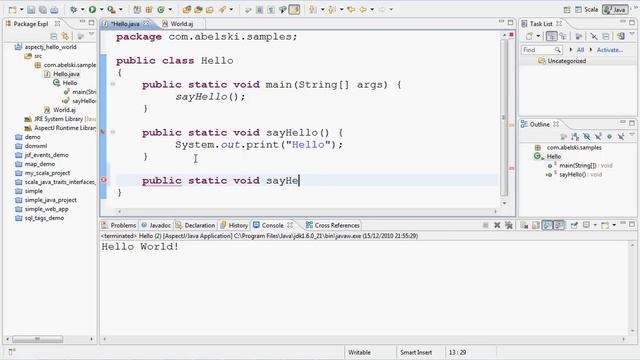
Task: Click Remove All Terminated Launches in Console
Action: 509,225
